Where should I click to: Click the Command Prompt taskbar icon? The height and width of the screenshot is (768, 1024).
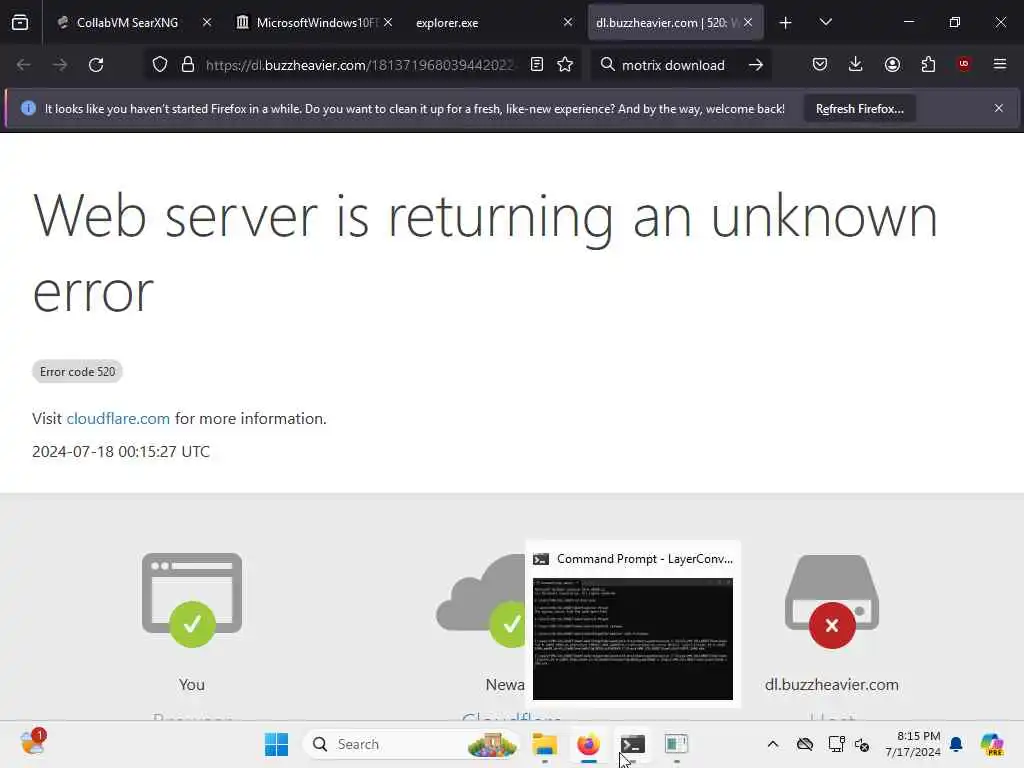coord(632,744)
